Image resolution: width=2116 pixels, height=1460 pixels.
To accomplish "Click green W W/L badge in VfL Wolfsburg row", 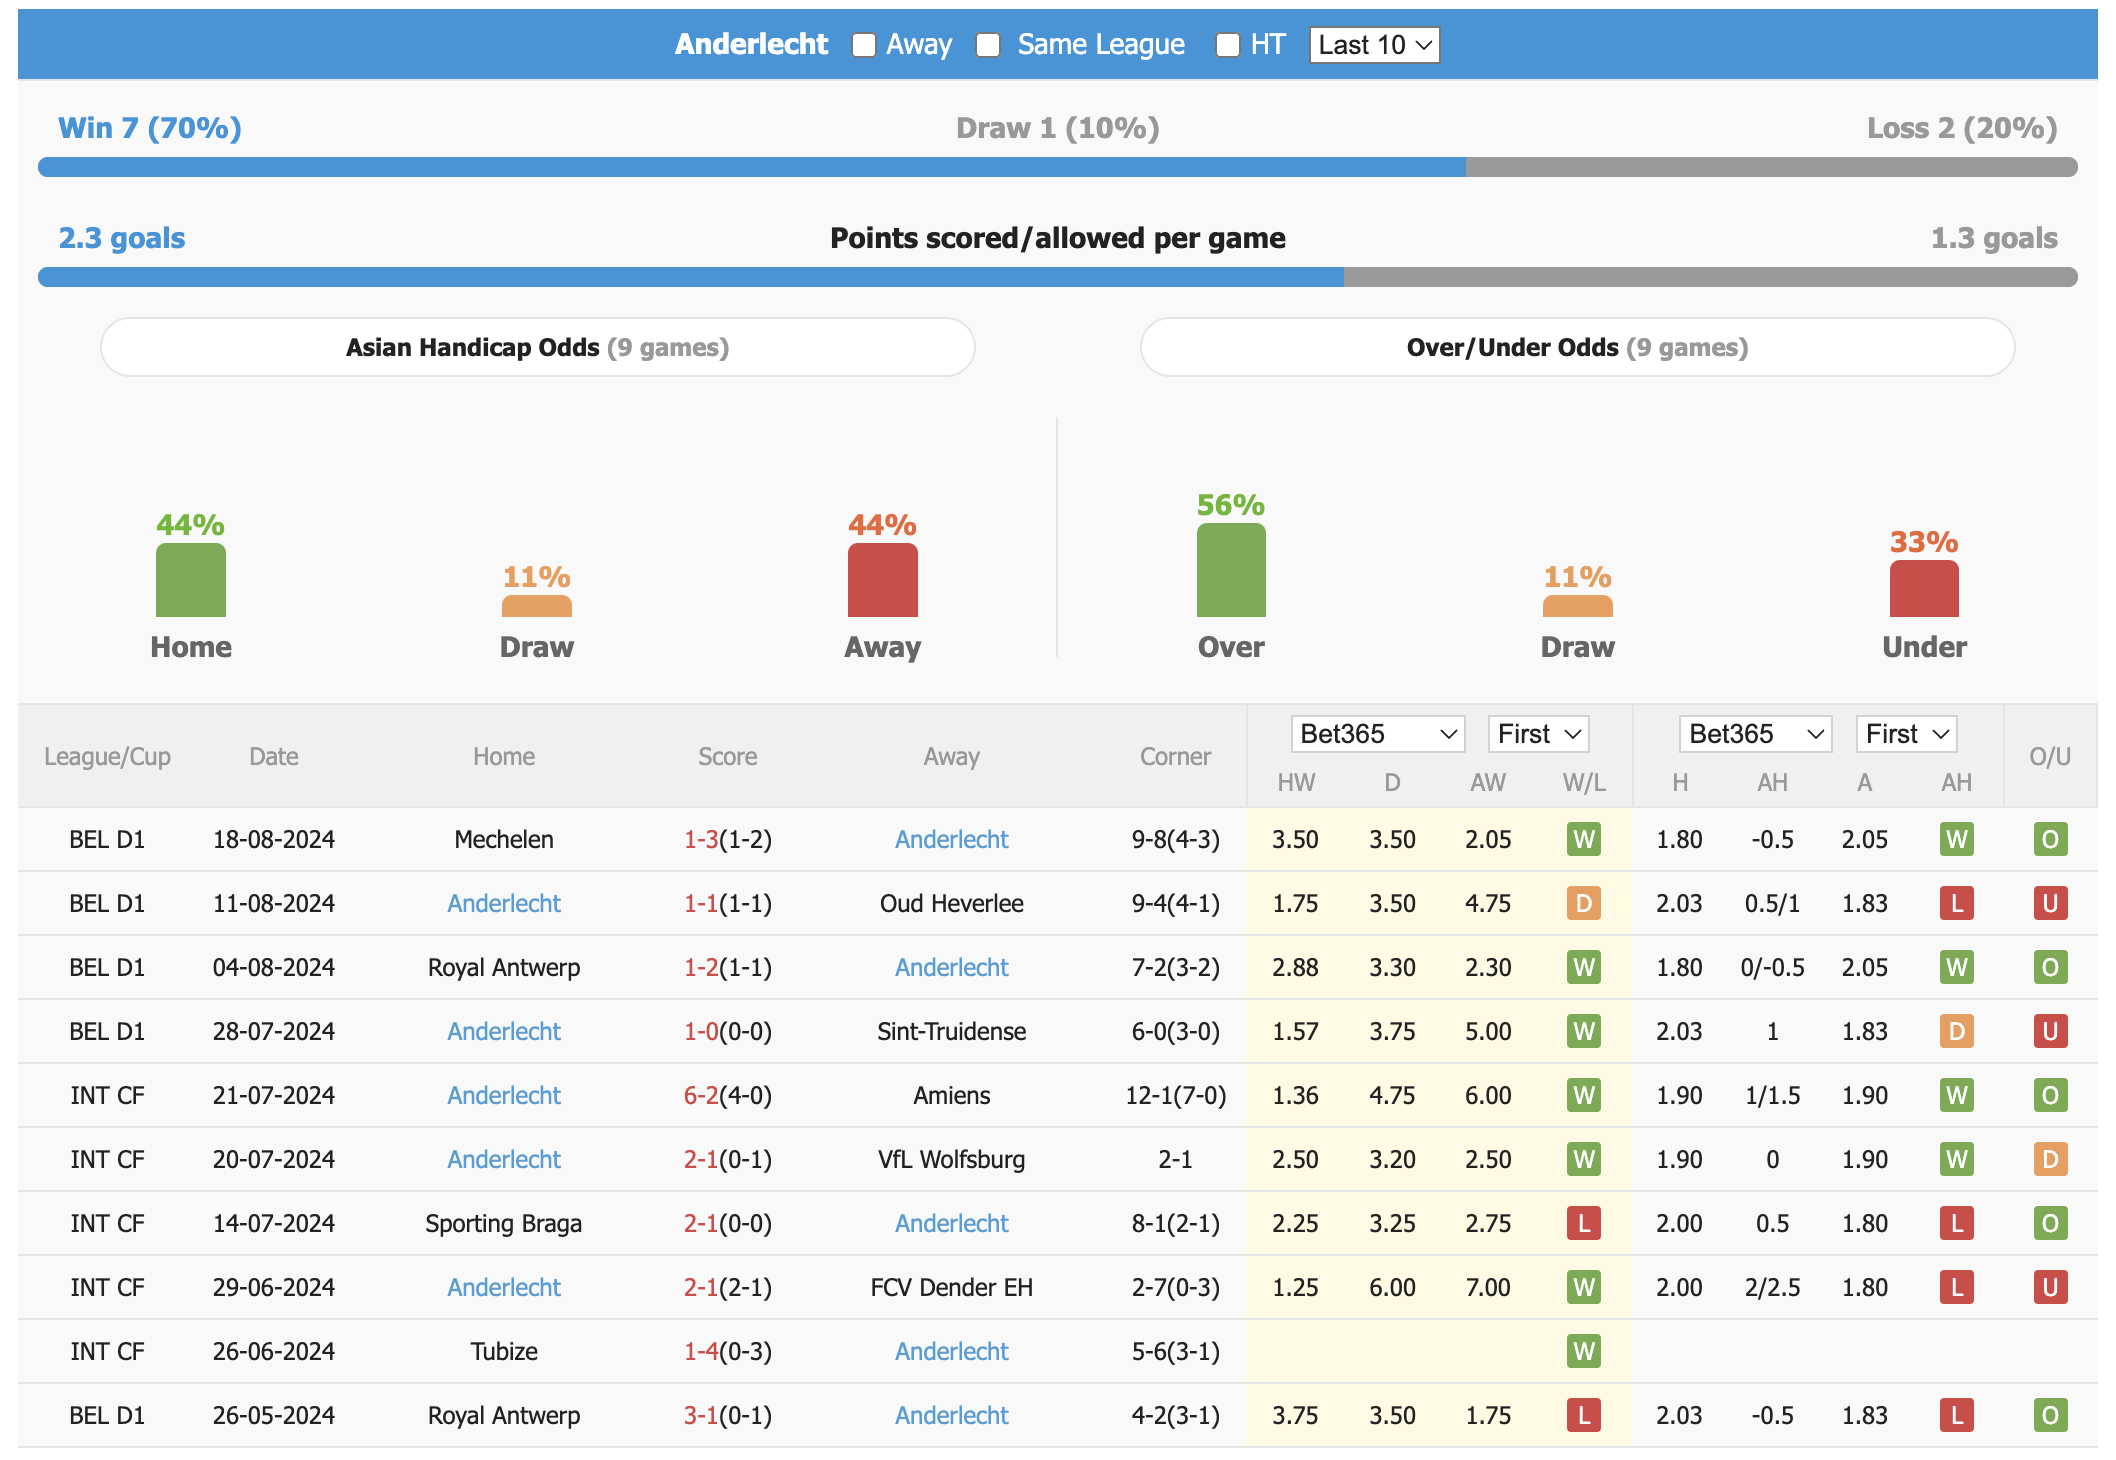I will coord(1584,1159).
